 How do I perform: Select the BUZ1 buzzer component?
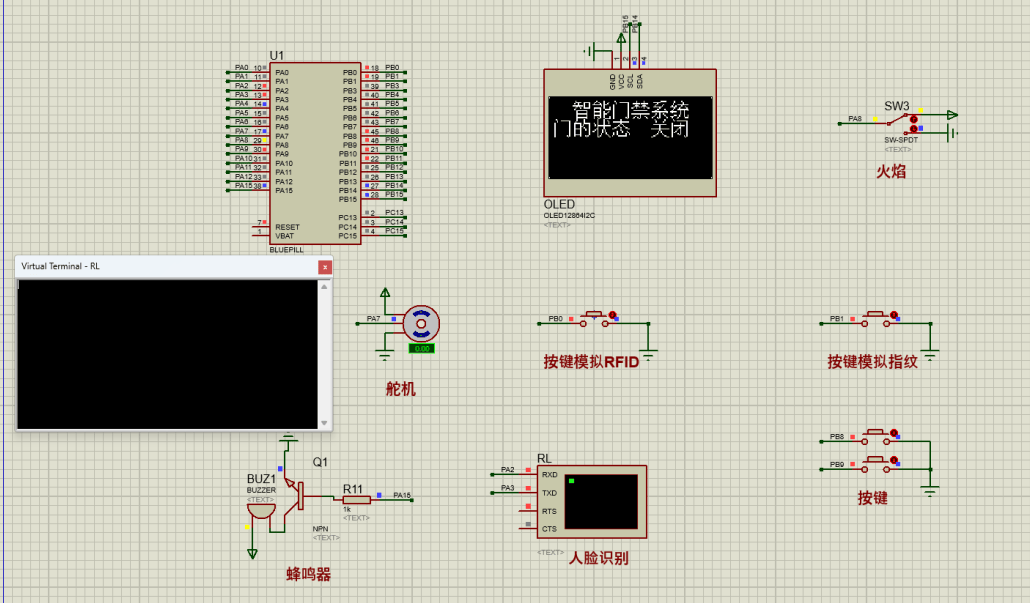261,509
